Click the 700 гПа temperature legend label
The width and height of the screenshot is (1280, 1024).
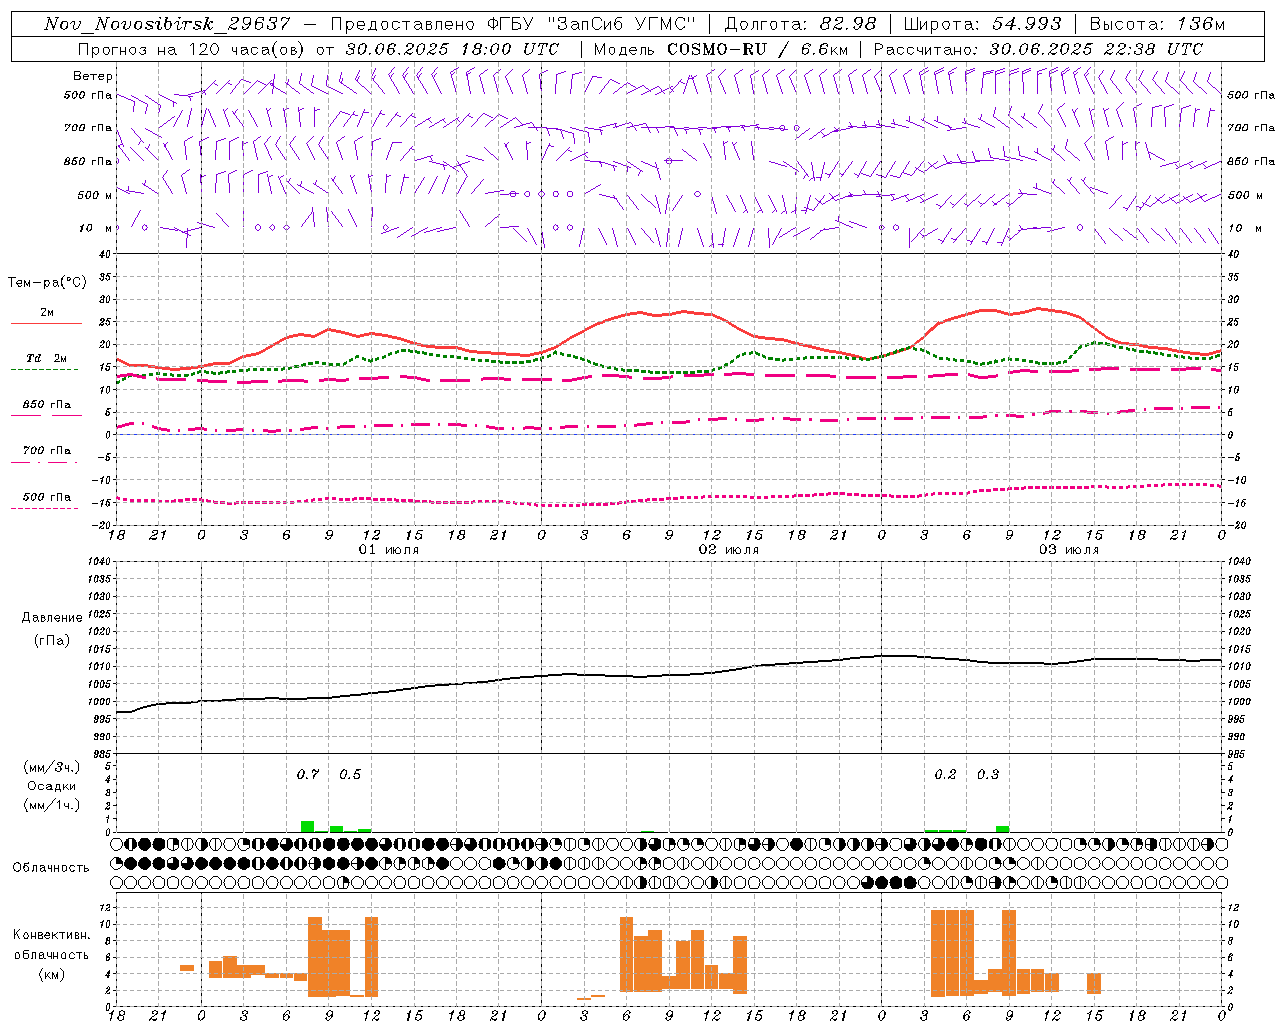pos(47,451)
